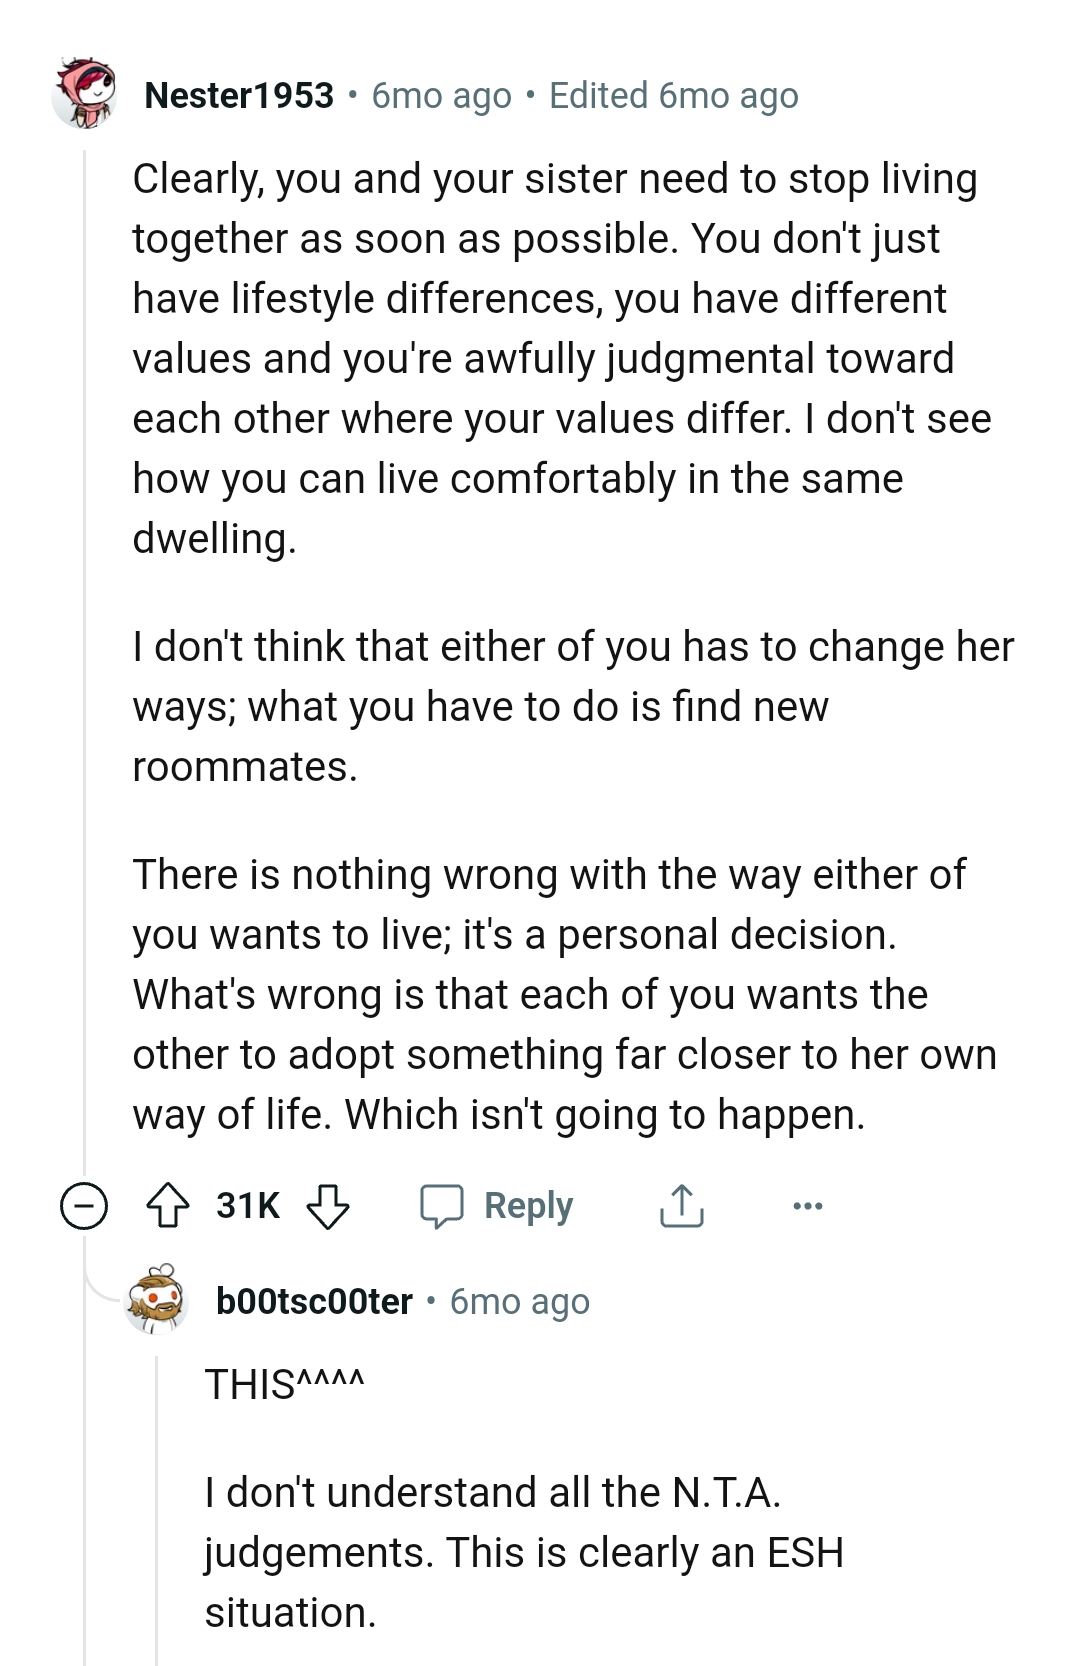Collapse Nester1953's thread with the minus circle
The height and width of the screenshot is (1666, 1080).
pyautogui.click(x=84, y=1205)
